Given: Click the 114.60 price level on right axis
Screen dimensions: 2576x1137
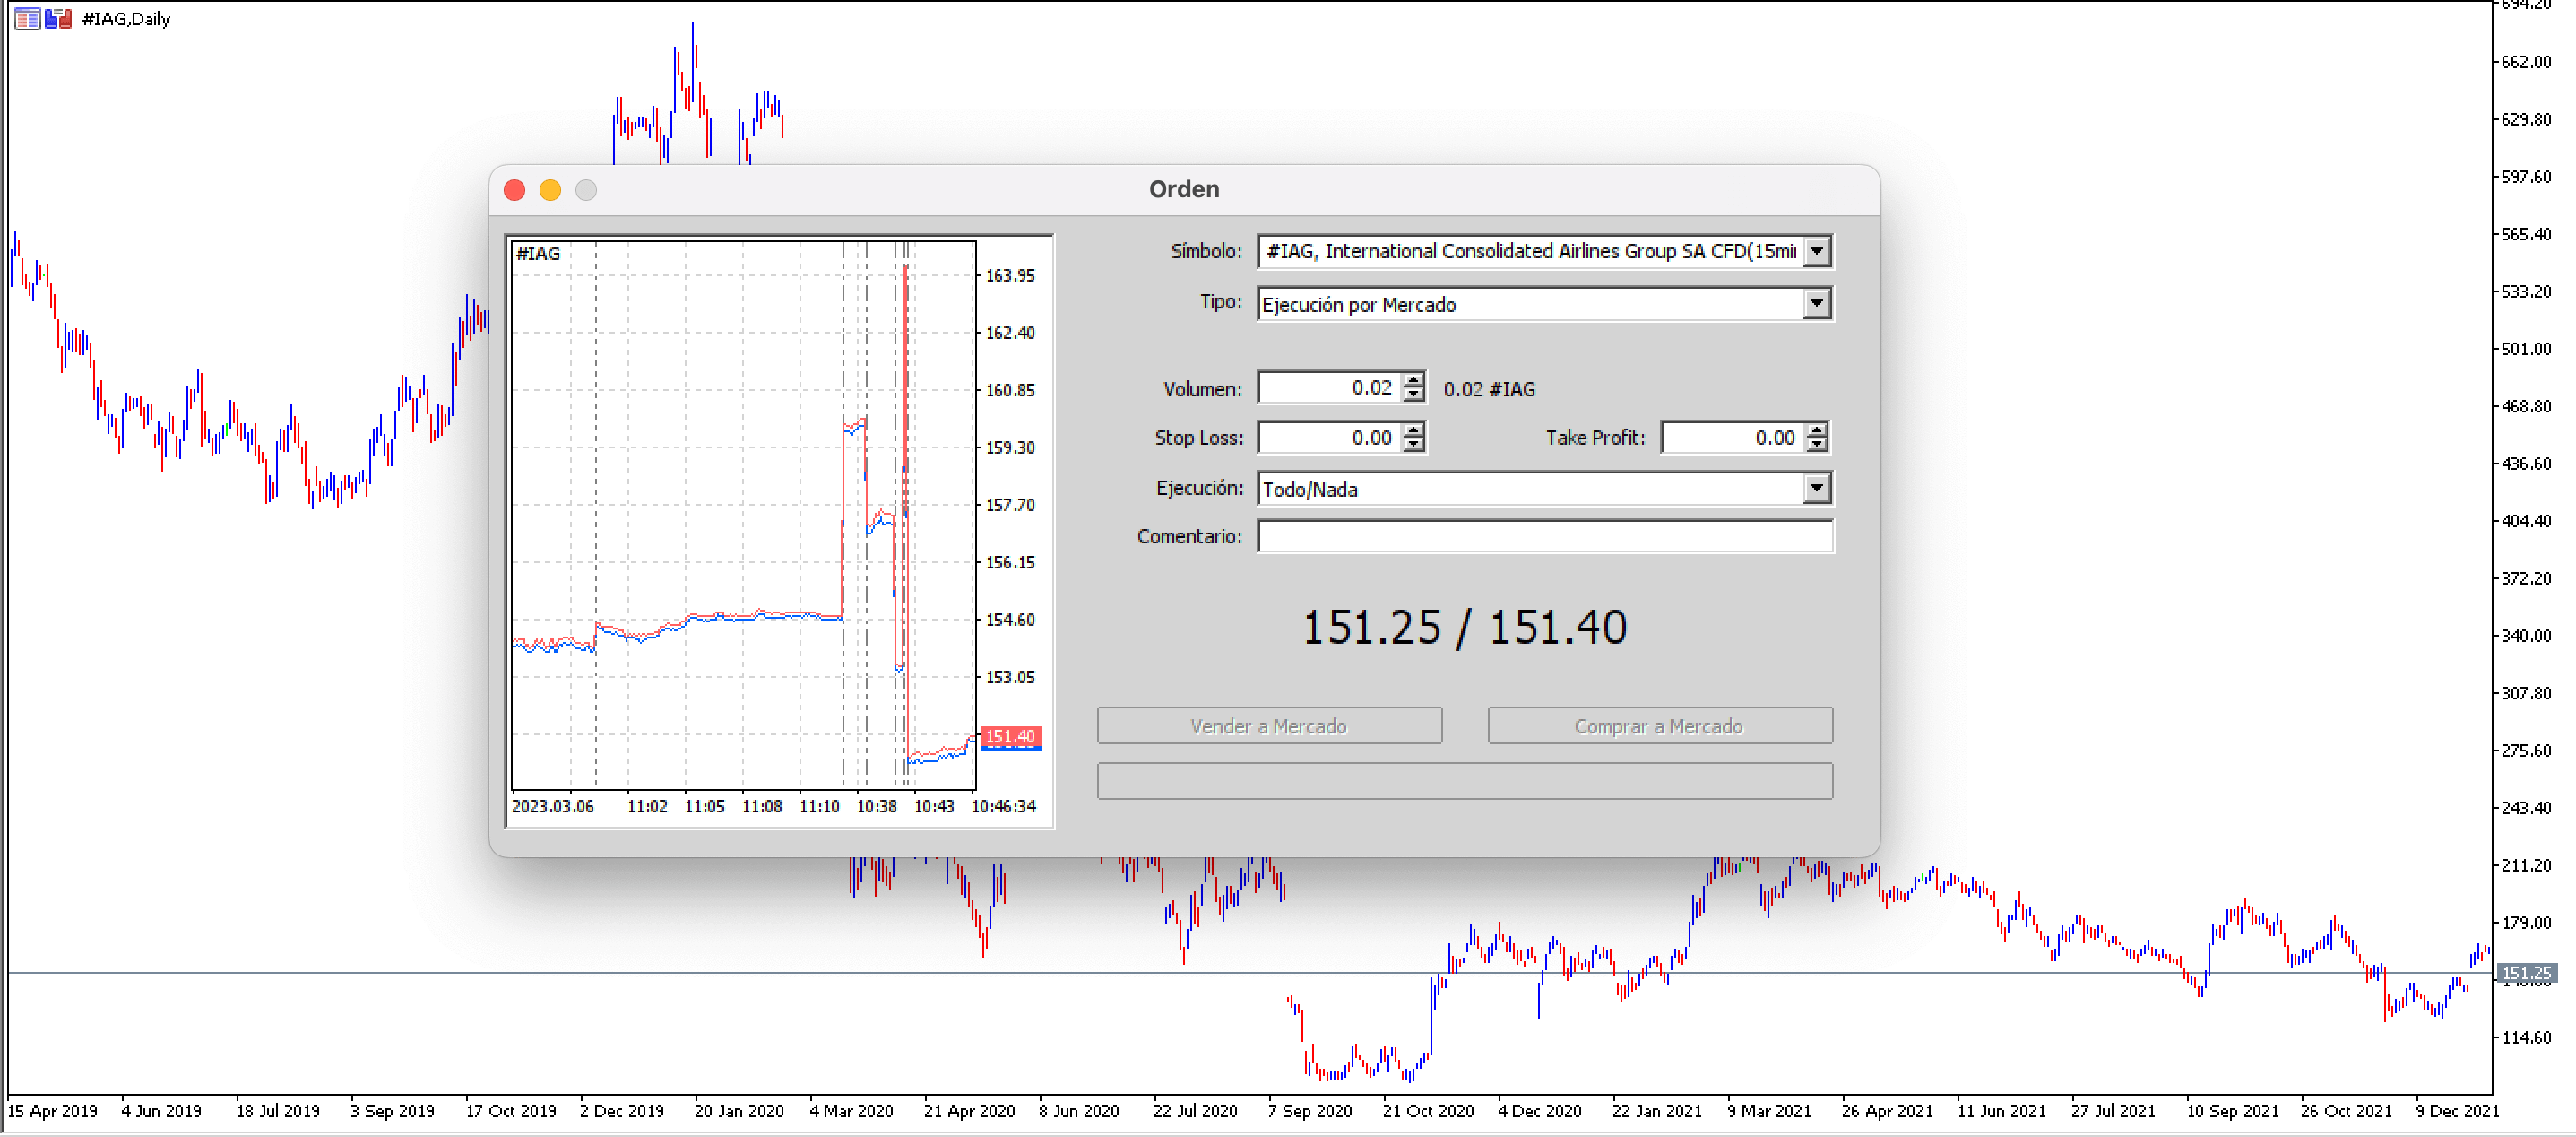Looking at the screenshot, I should tap(2526, 1038).
